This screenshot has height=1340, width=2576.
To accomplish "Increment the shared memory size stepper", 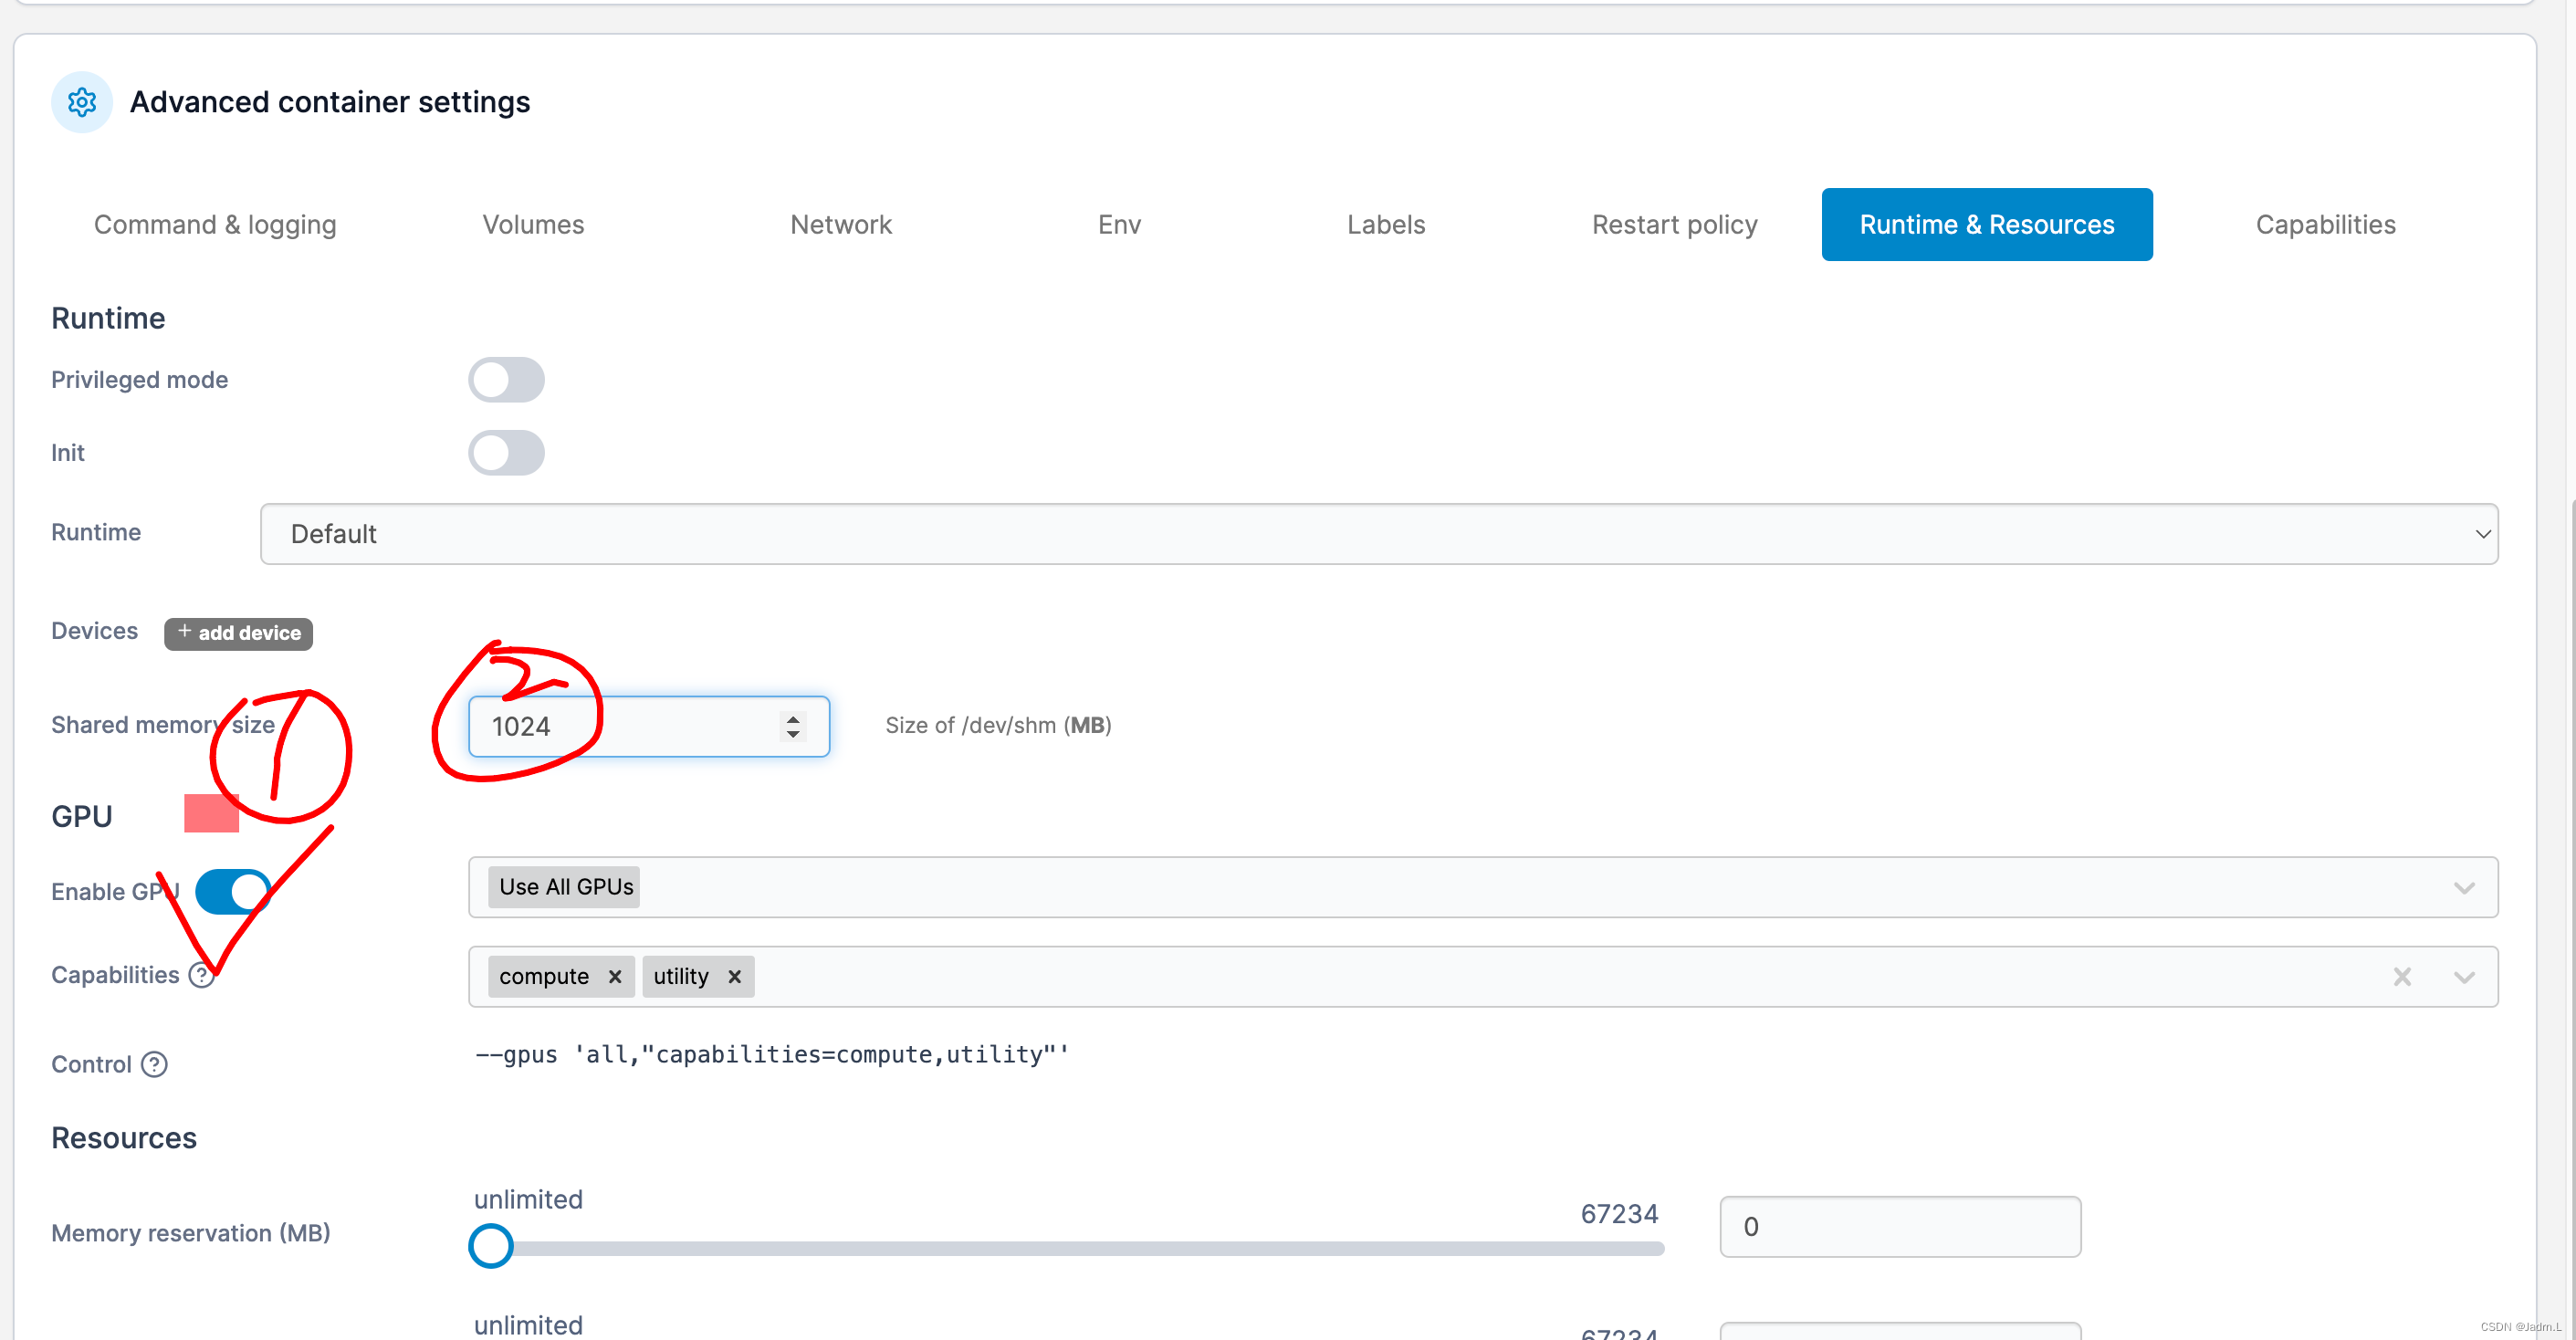I will (793, 718).
